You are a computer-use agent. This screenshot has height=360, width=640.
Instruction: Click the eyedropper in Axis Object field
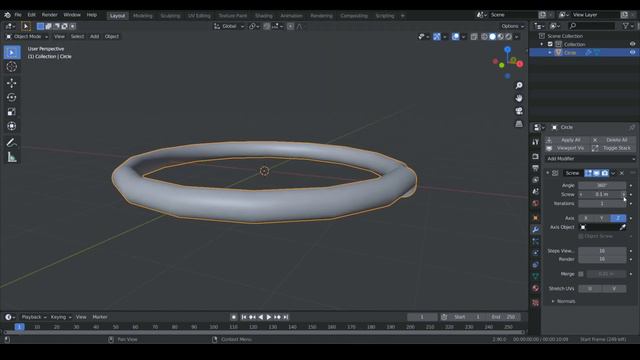622,227
